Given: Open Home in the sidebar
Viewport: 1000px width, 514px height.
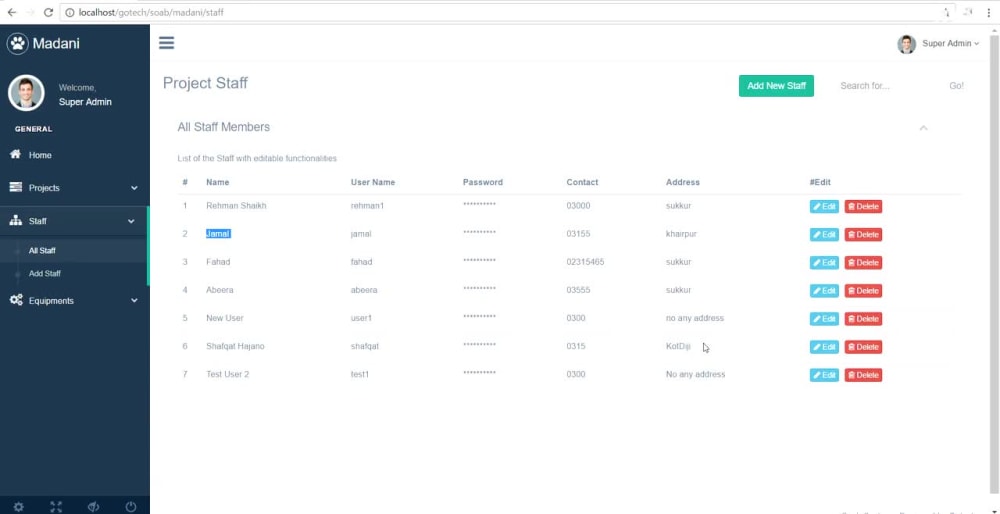Looking at the screenshot, I should [x=74, y=155].
